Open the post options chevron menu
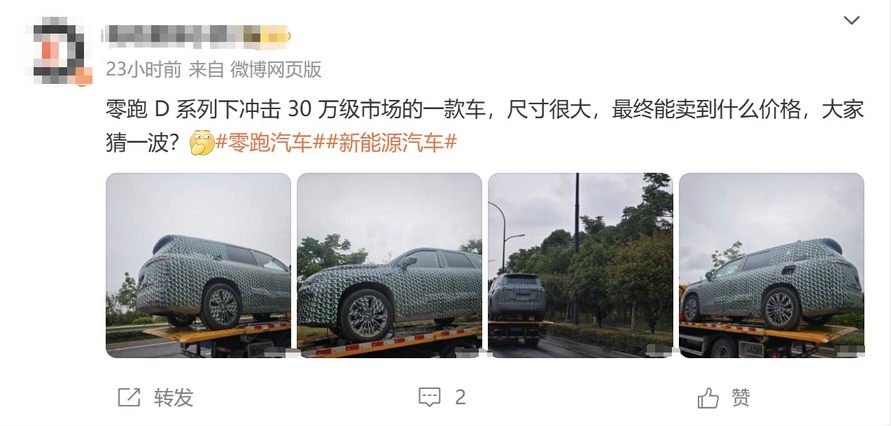This screenshot has width=891, height=426. pyautogui.click(x=851, y=21)
